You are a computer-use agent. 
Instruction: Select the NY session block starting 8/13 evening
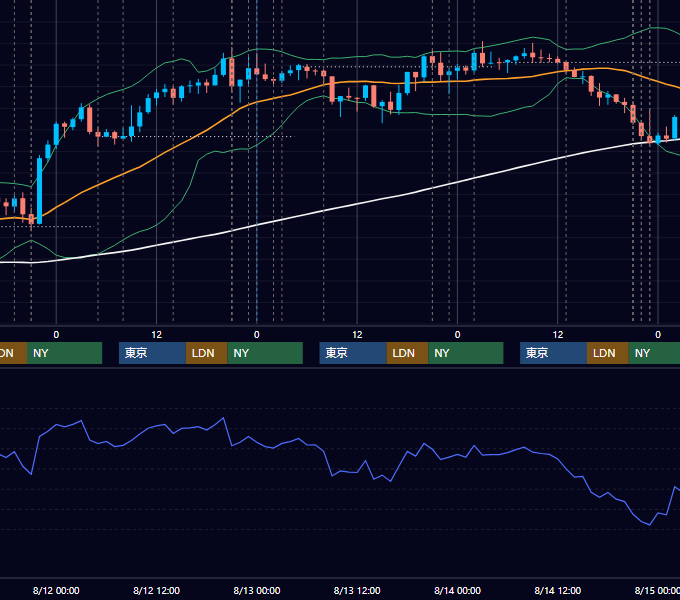click(466, 353)
